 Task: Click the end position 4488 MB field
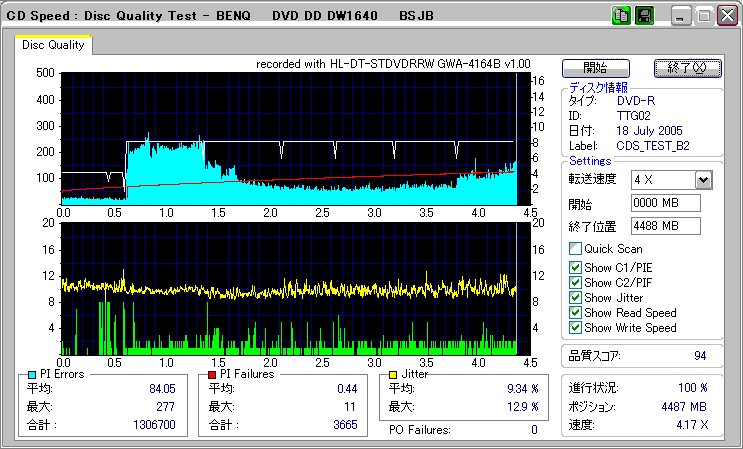665,225
